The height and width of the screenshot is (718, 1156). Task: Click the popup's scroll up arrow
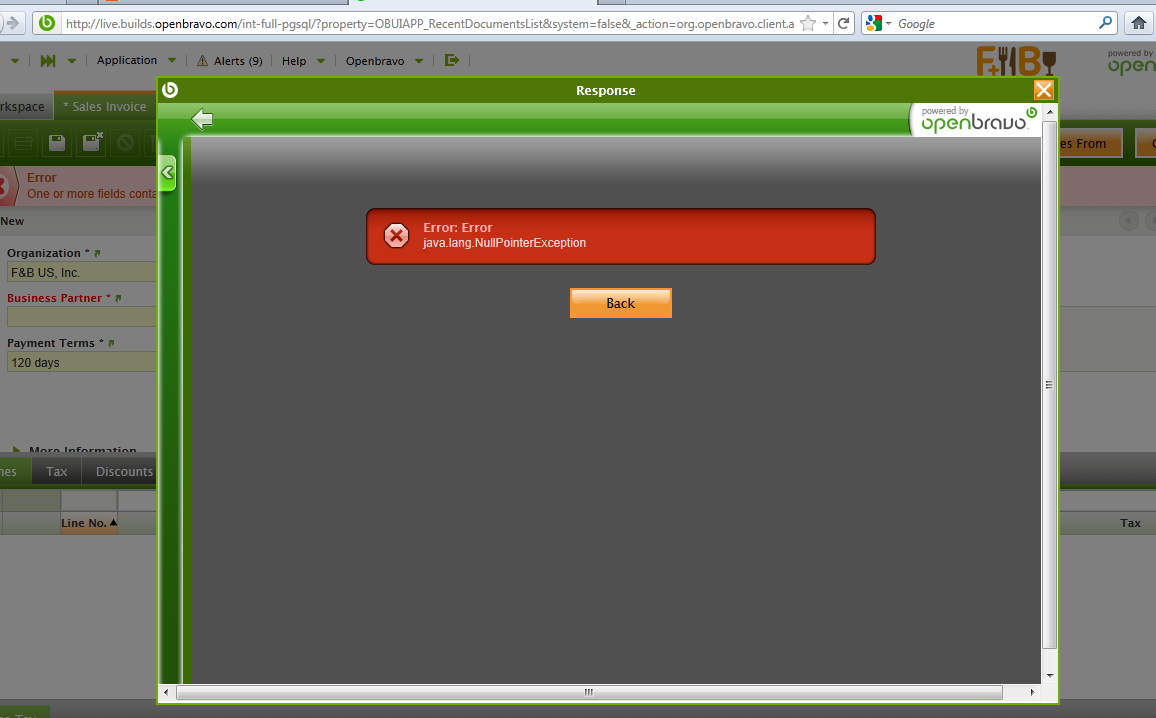(1050, 112)
